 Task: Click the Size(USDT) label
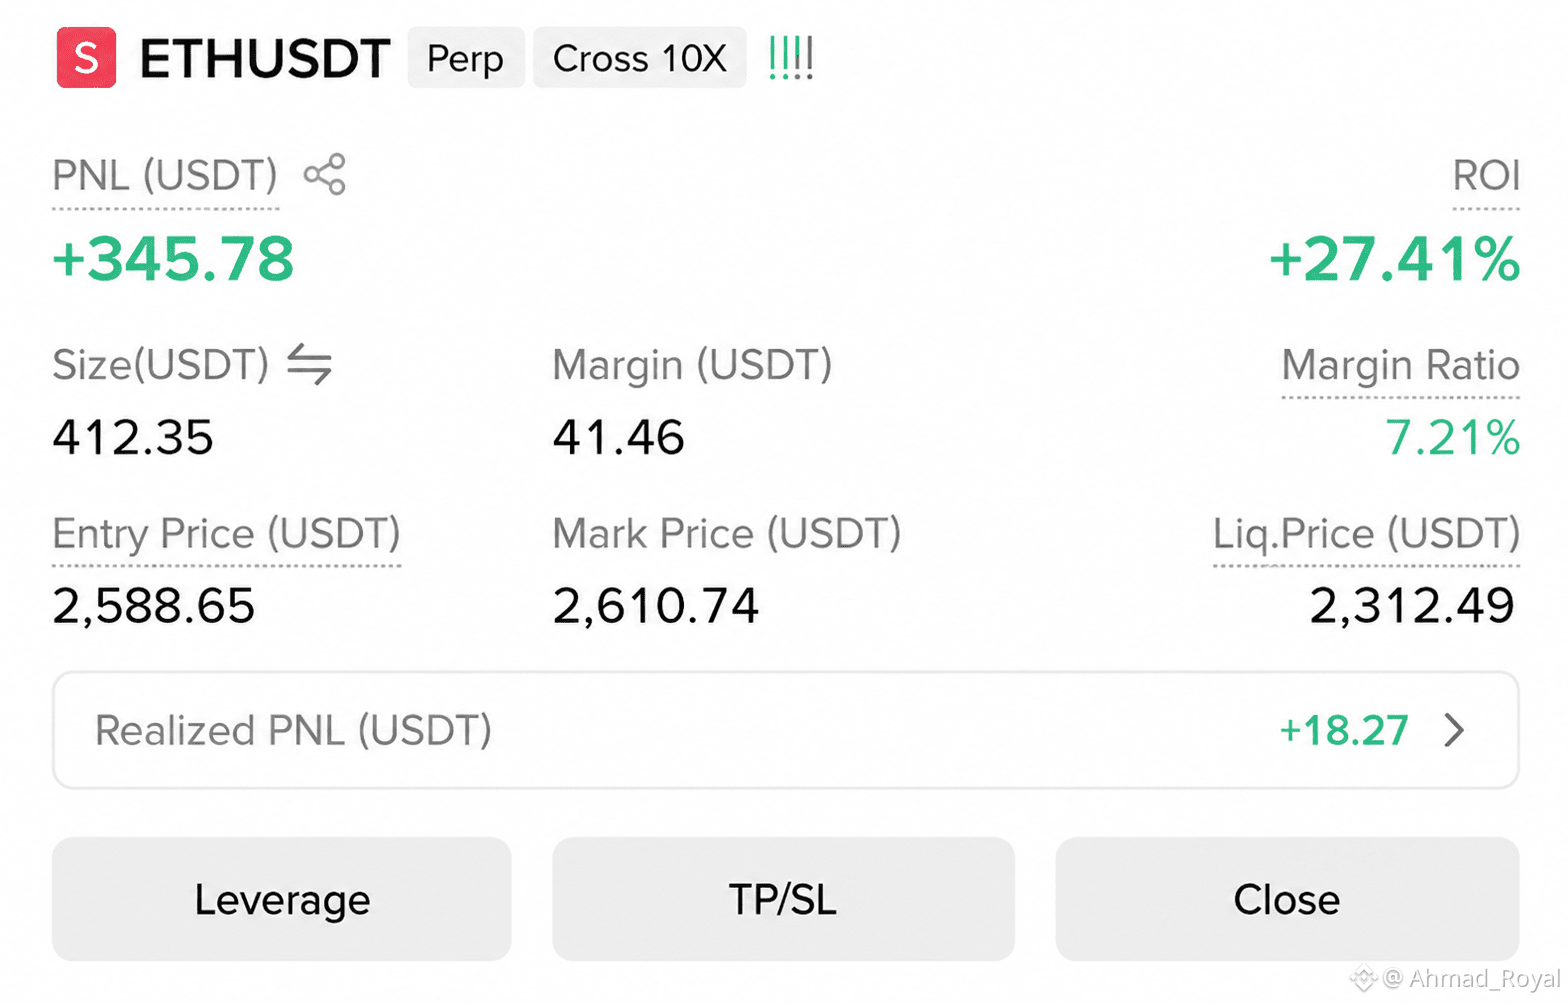[x=161, y=365]
